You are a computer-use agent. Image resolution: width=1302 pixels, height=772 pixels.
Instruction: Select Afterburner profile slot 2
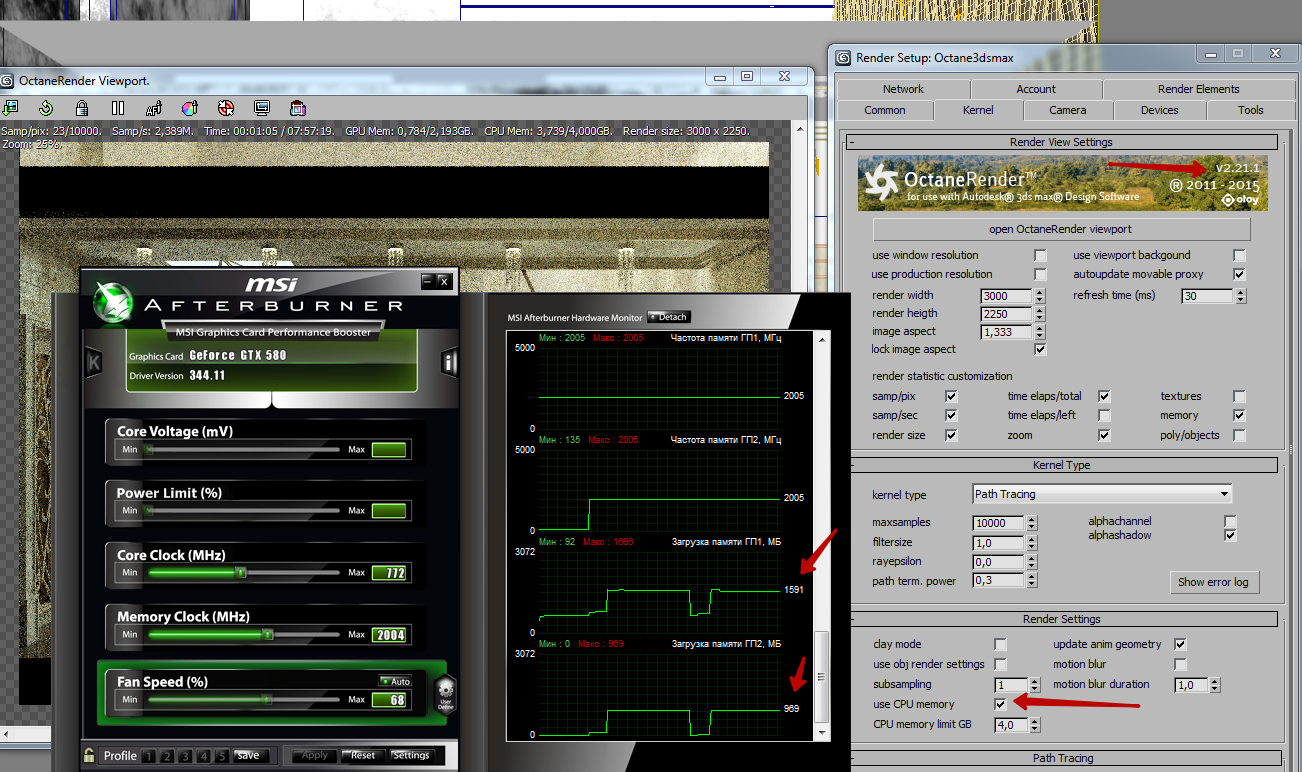tap(165, 756)
